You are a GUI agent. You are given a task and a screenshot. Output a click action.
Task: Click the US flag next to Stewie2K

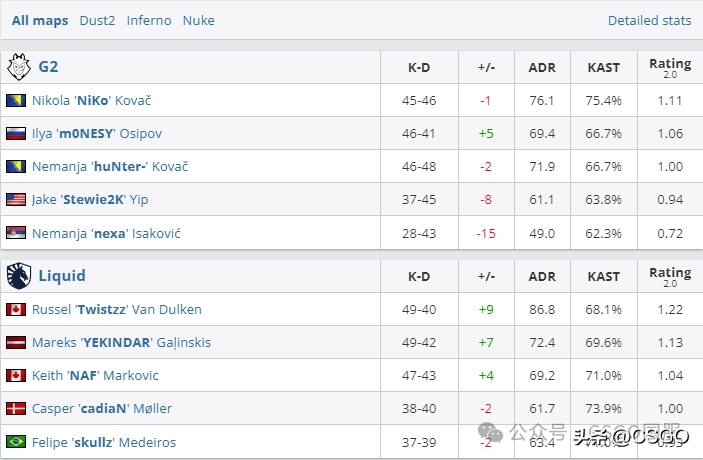coord(16,199)
